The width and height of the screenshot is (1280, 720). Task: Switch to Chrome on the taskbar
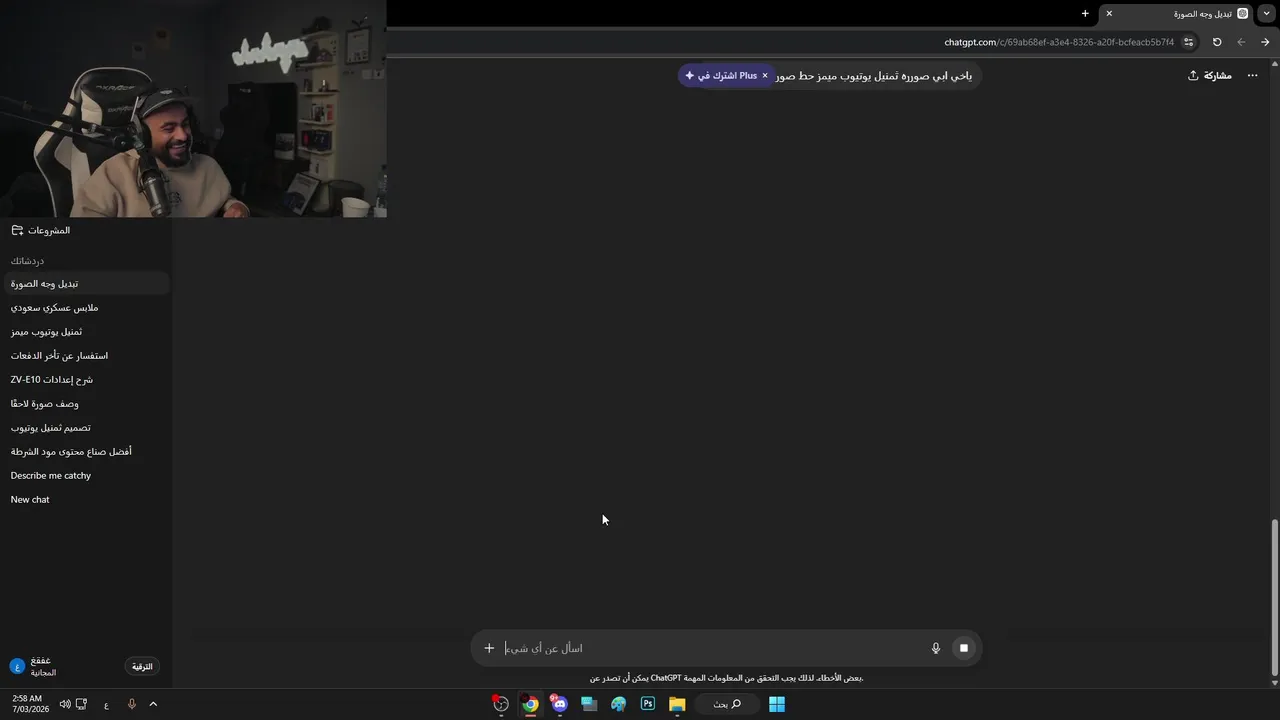coord(530,704)
